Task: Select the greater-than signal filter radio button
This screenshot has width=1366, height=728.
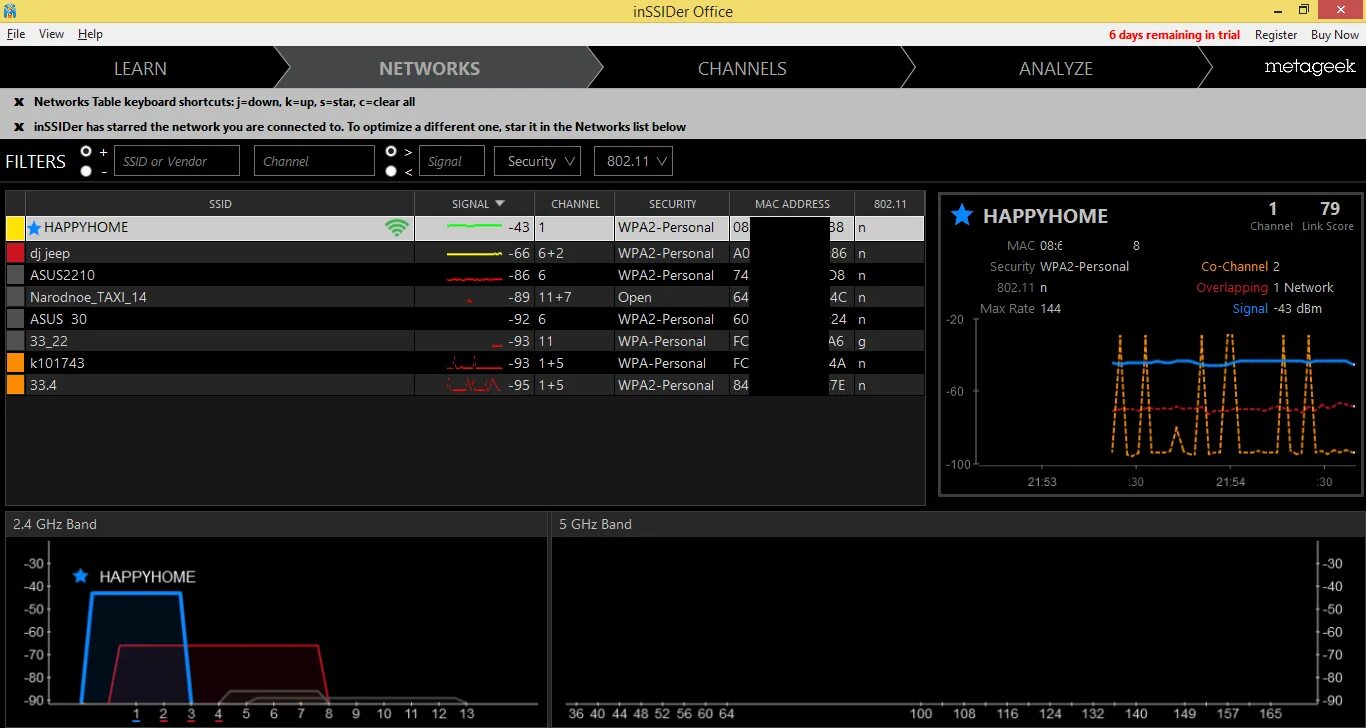Action: coord(391,151)
